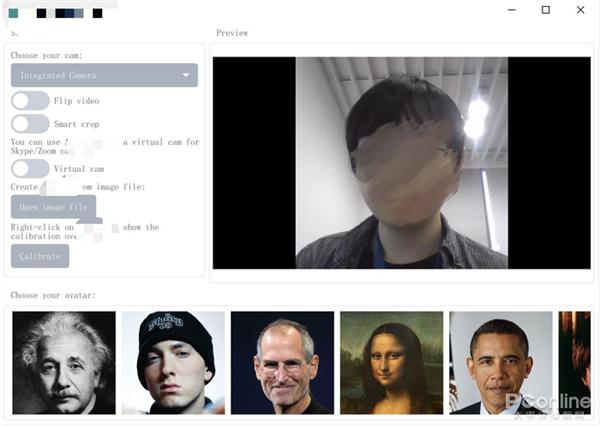Viewport: 600px width, 426px height.
Task: Pick the classical painting woman avatar
Action: point(391,363)
